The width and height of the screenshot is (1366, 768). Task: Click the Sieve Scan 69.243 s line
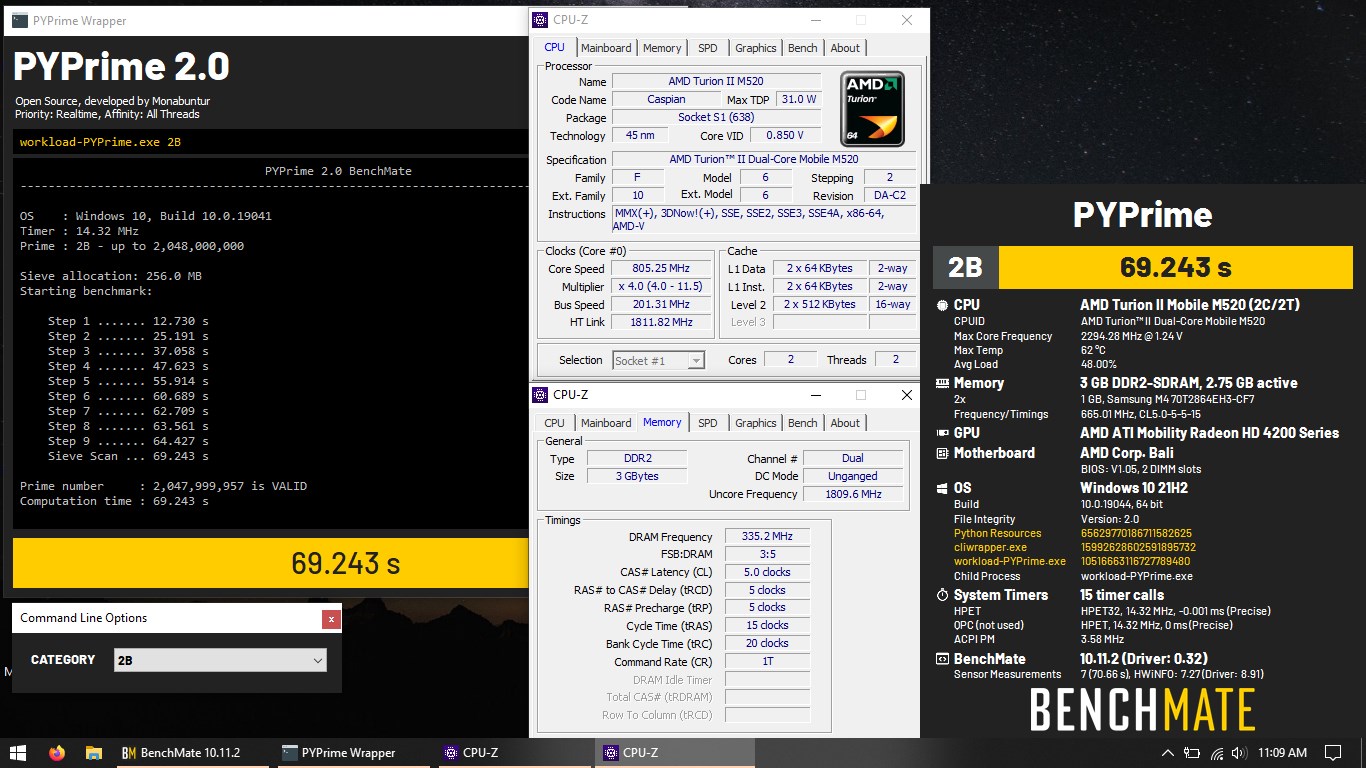tap(128, 457)
